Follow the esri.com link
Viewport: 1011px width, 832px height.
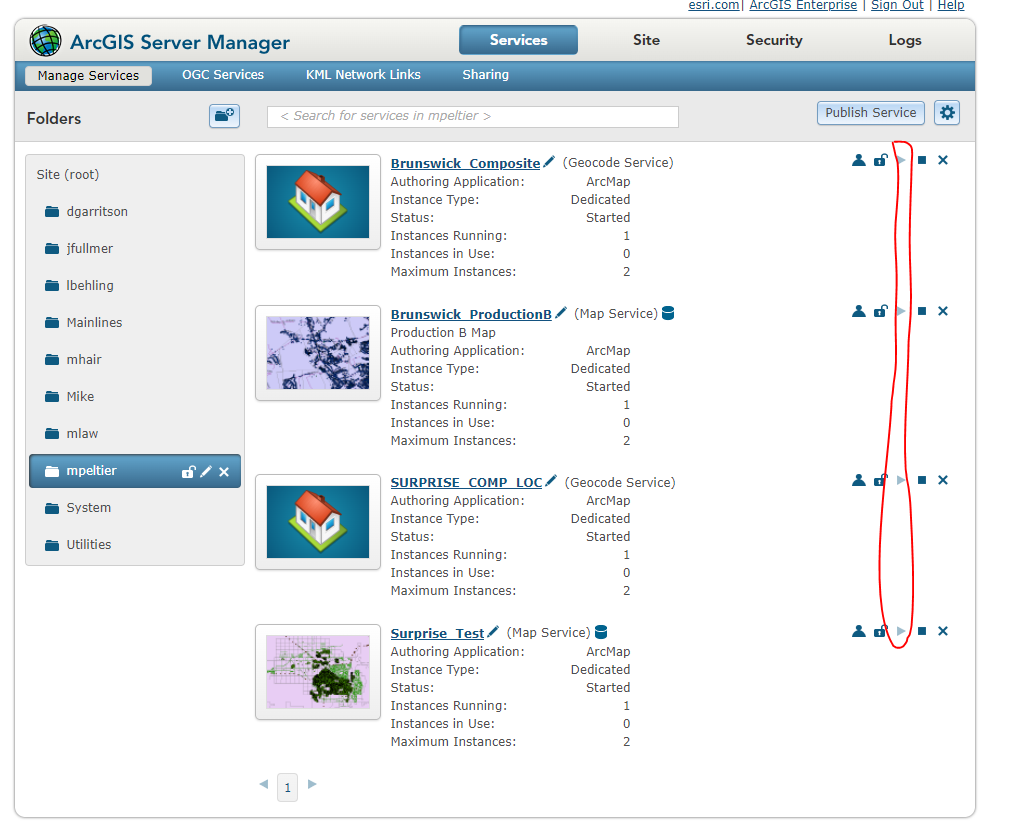coord(714,5)
